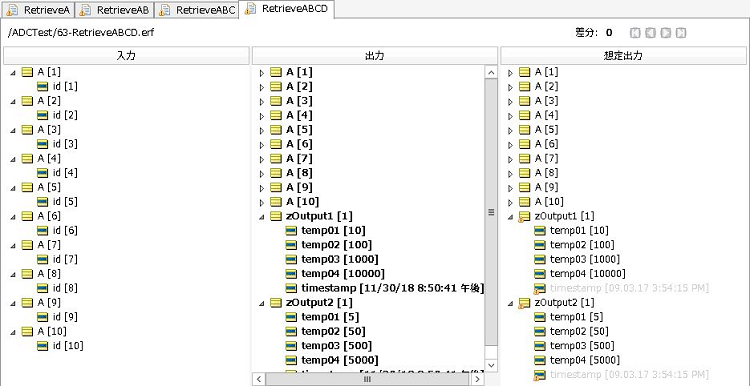Collapse zOutput2 in the 想定出力 panel
750x386 pixels.
pyautogui.click(x=510, y=303)
